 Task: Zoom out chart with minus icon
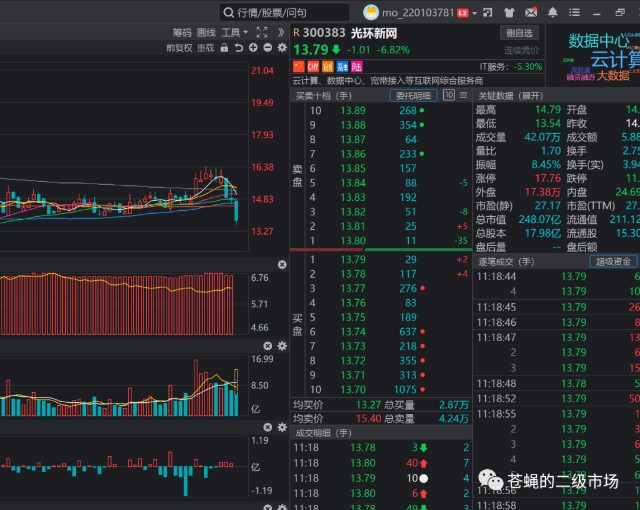[x=268, y=48]
